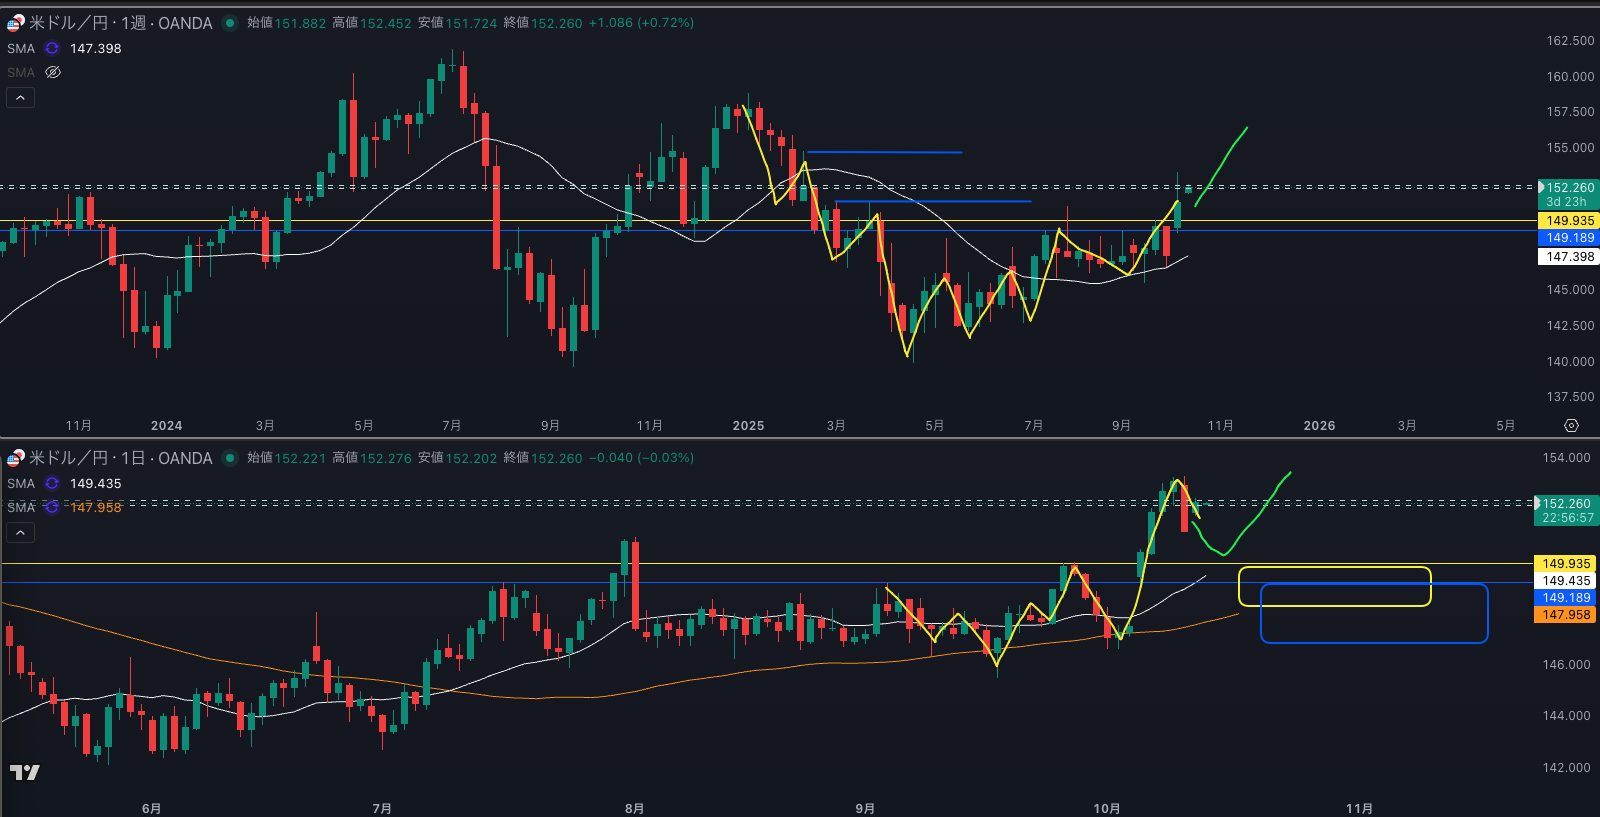
Task: Collapse the weekly chart indicator legend
Action: pos(20,97)
